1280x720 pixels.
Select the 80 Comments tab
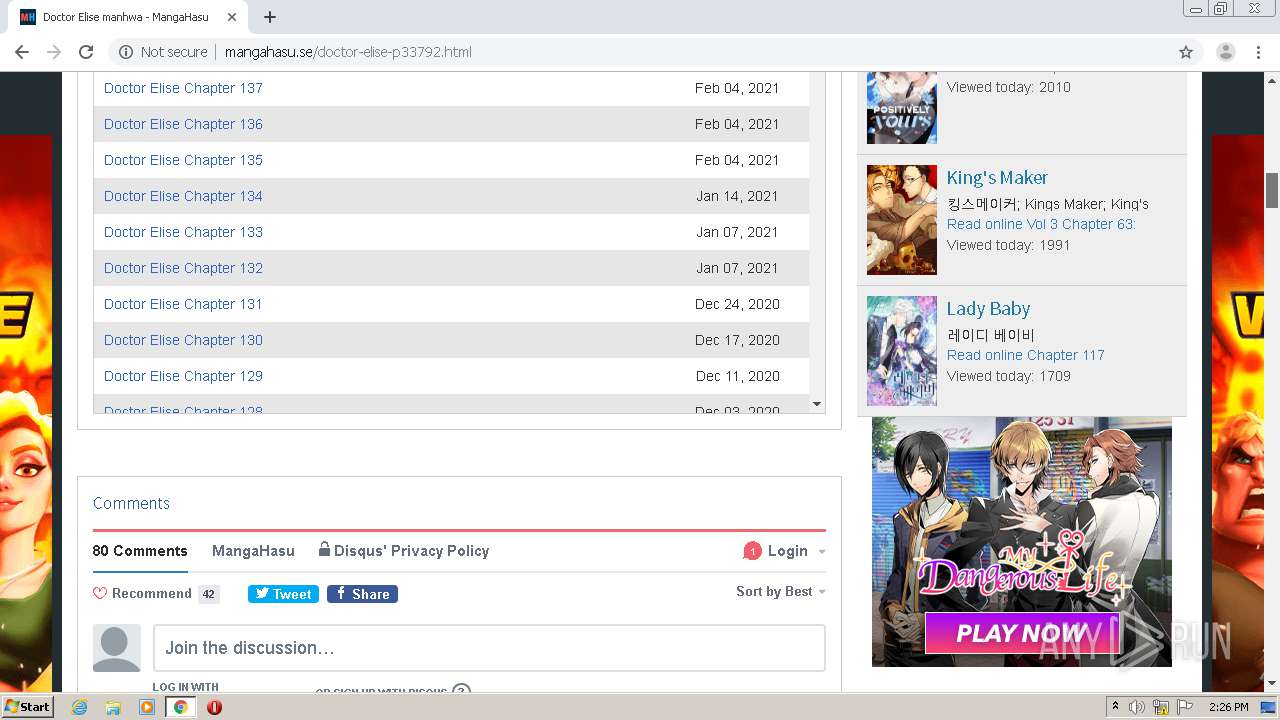coord(140,551)
